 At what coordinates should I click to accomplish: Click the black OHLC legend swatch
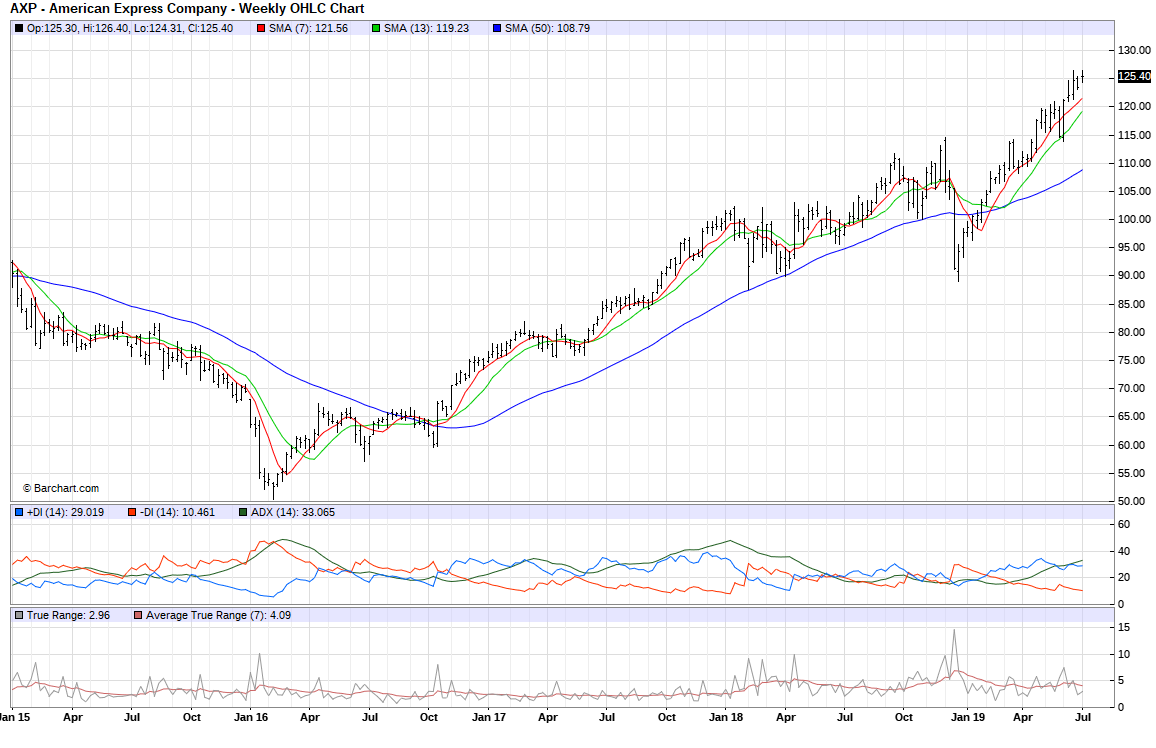tap(19, 28)
